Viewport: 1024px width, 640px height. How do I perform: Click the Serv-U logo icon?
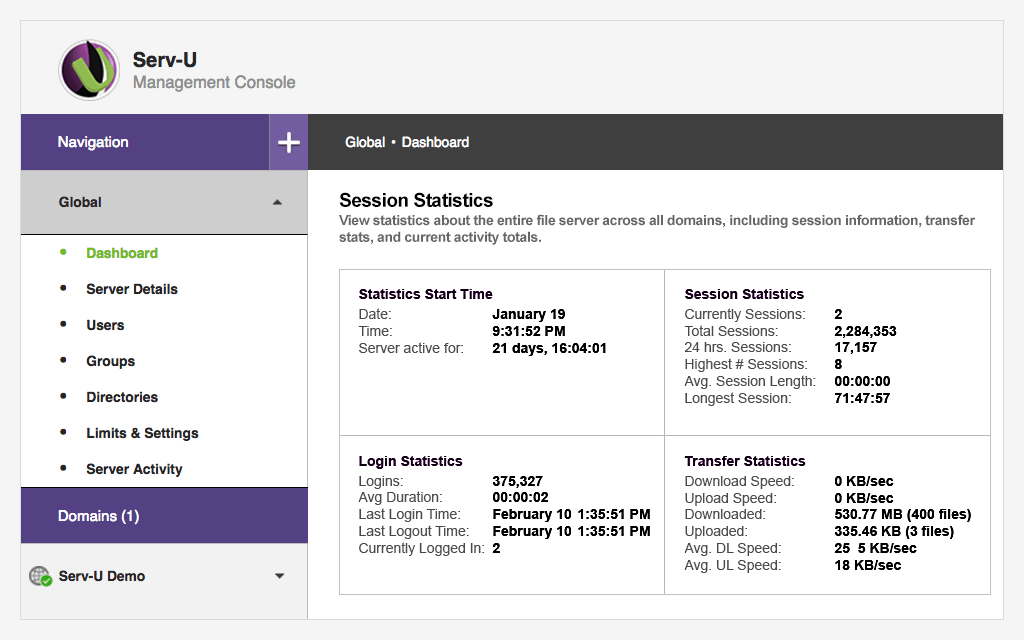(x=89, y=70)
